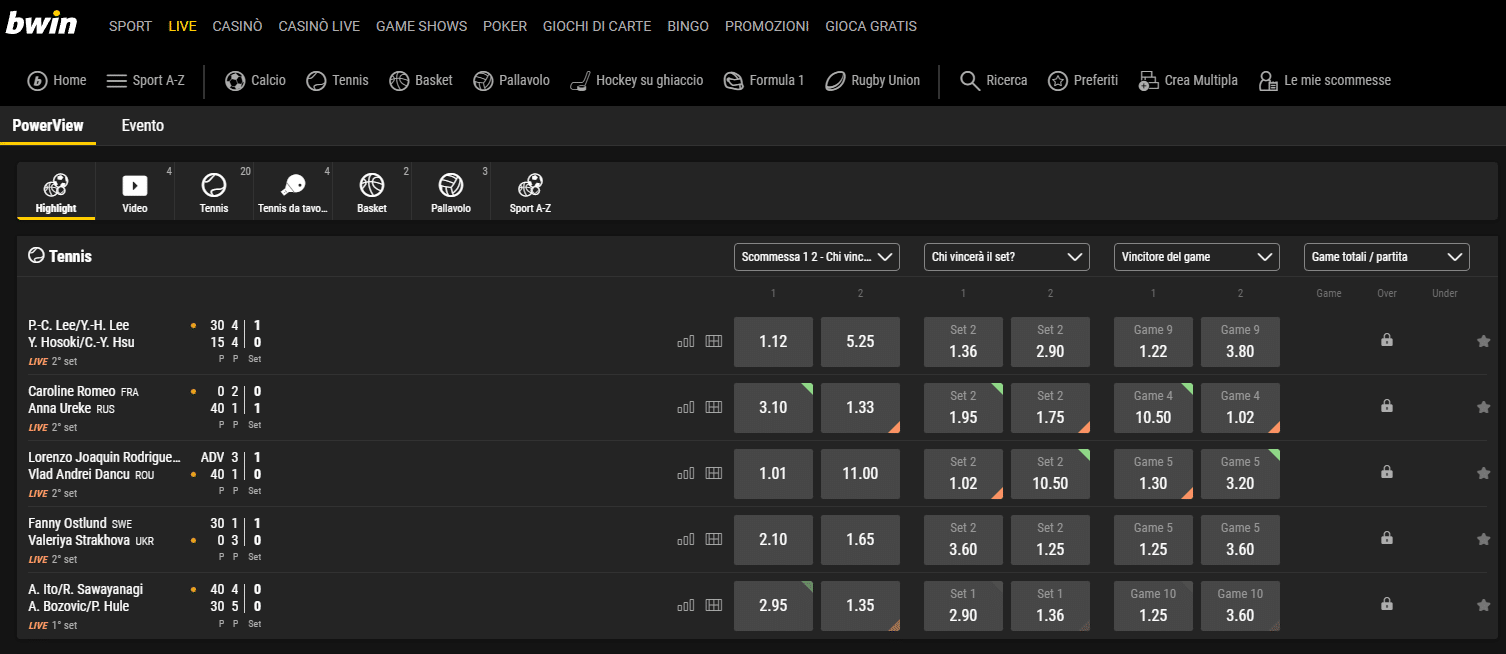Bet on odds 1.12 for Lee doubles
The height and width of the screenshot is (654, 1506).
773,341
